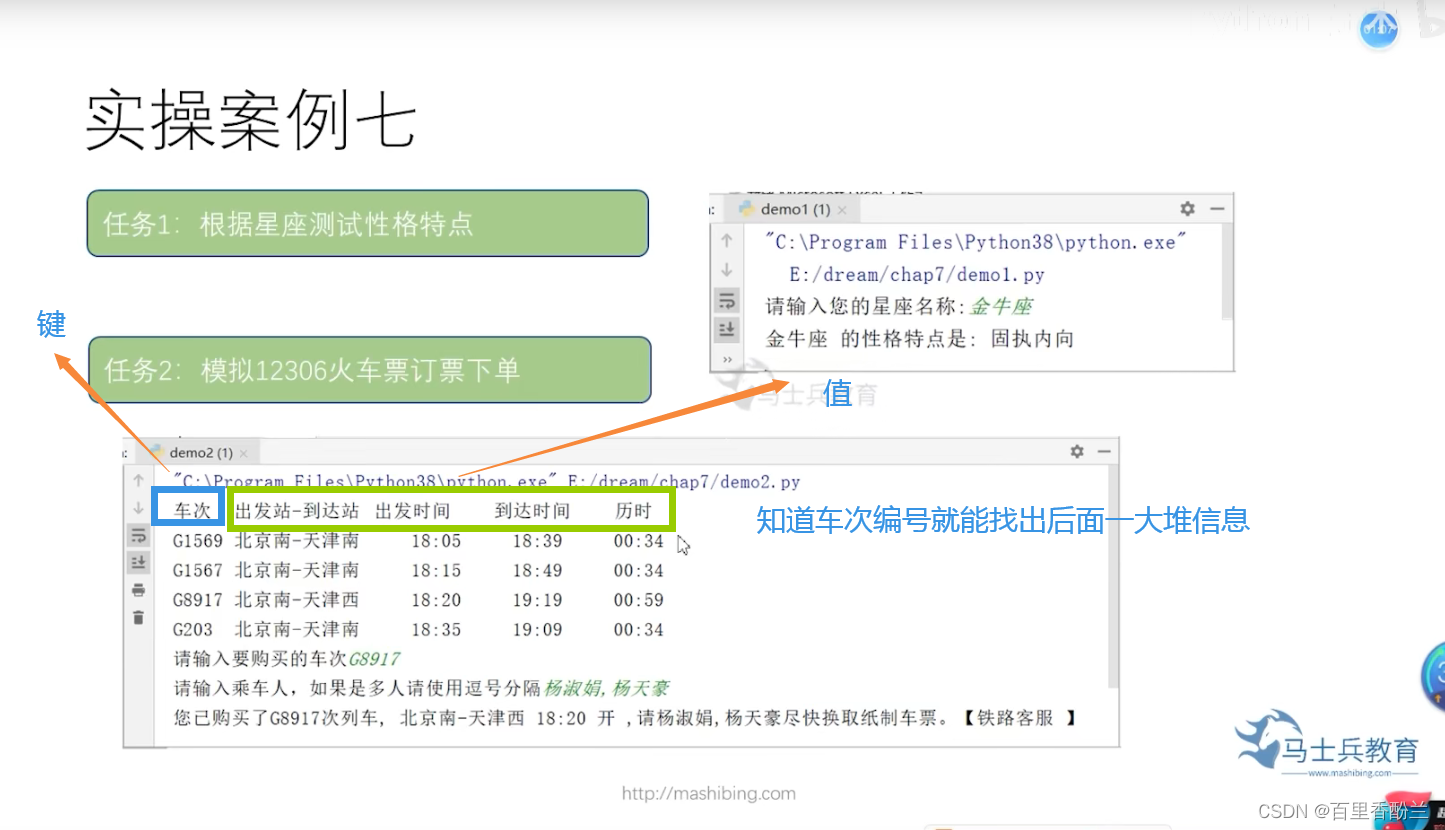Click departure time 18:05
This screenshot has height=830, width=1445.
pos(436,541)
